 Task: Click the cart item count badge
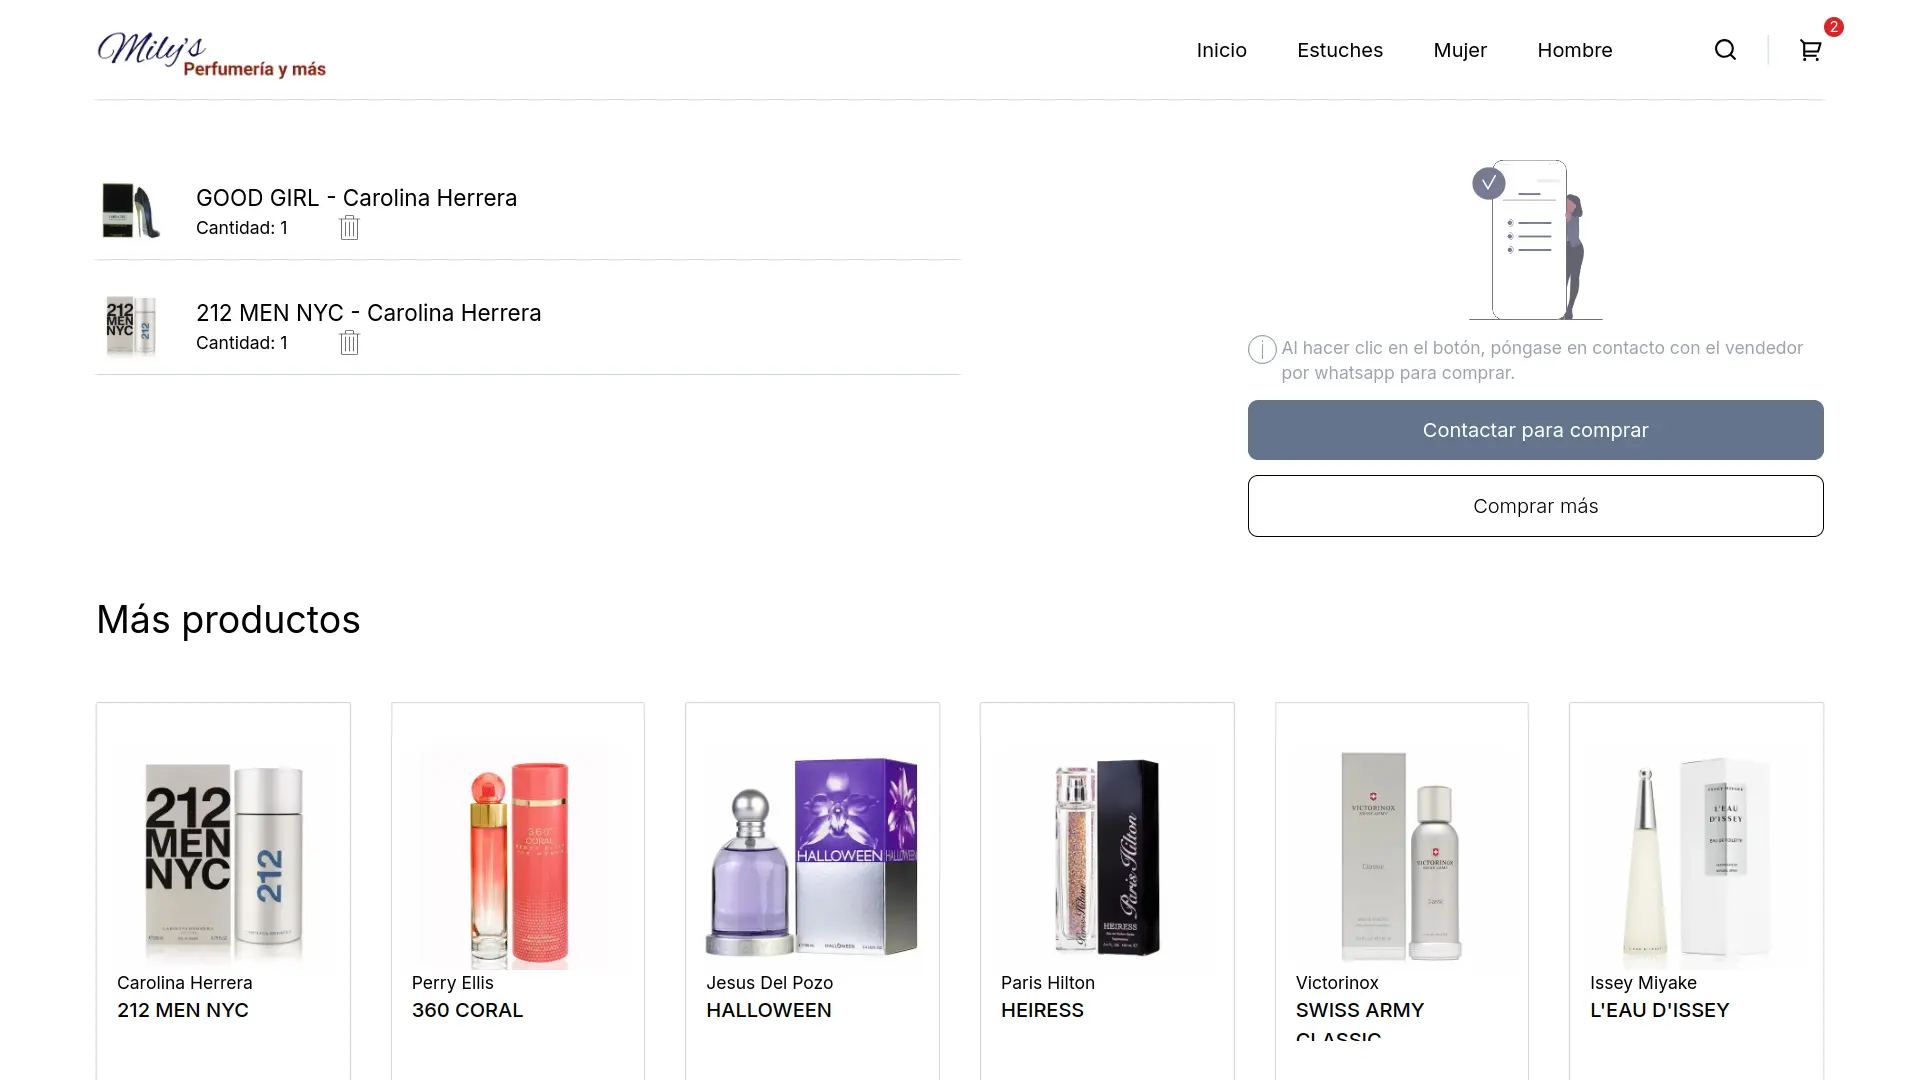[1833, 27]
